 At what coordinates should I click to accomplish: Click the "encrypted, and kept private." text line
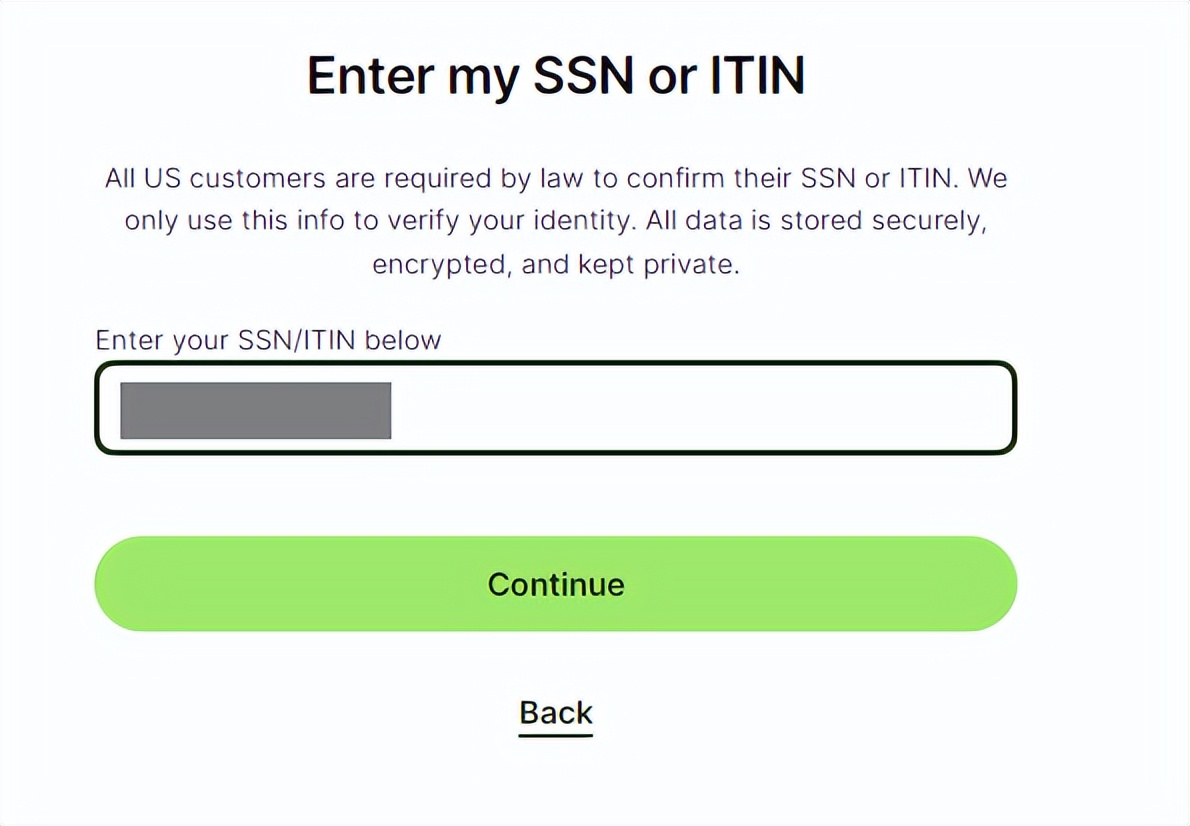[x=555, y=265]
